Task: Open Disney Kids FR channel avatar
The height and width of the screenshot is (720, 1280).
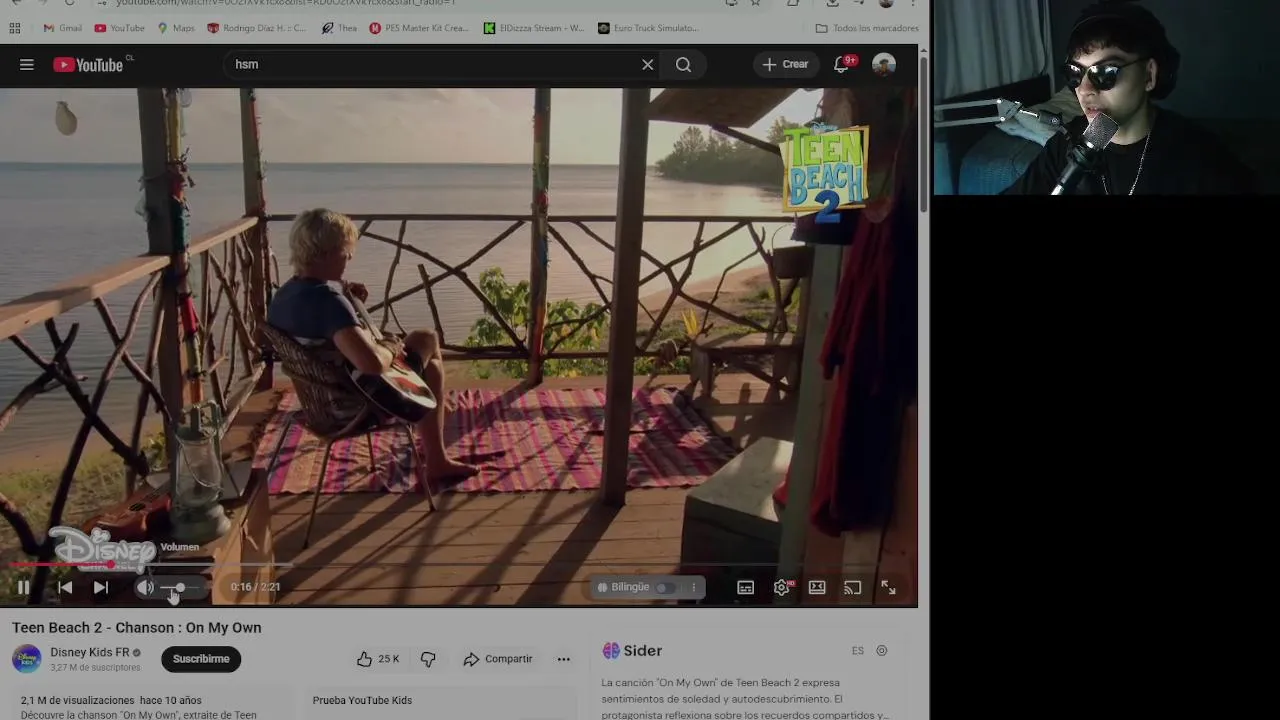Action: point(27,659)
